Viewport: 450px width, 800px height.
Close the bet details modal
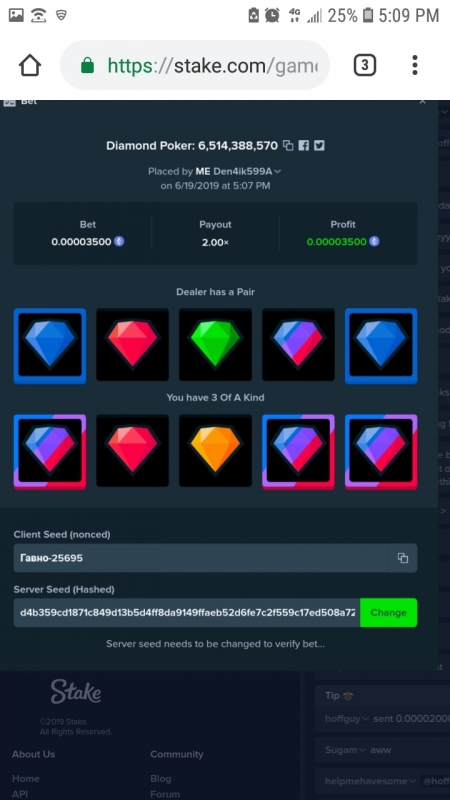pos(422,102)
